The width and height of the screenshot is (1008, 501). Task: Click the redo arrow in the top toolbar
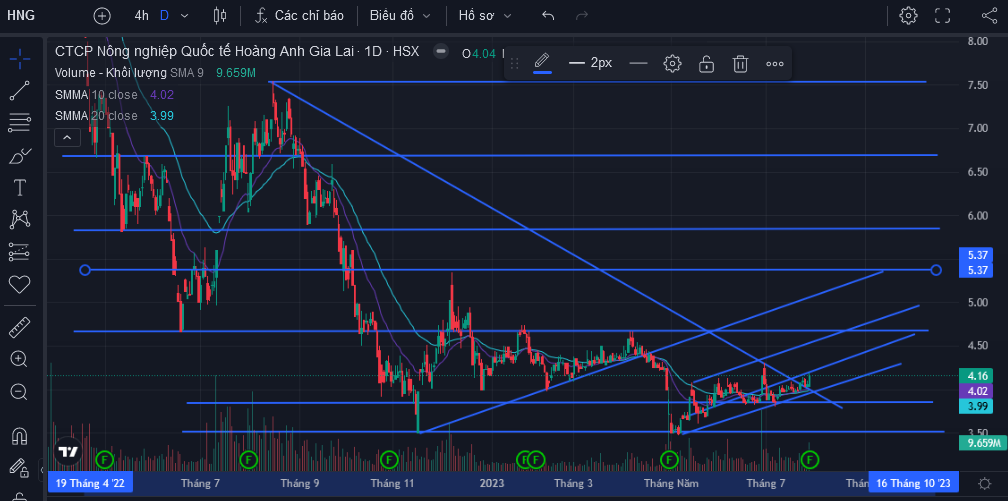pyautogui.click(x=582, y=15)
